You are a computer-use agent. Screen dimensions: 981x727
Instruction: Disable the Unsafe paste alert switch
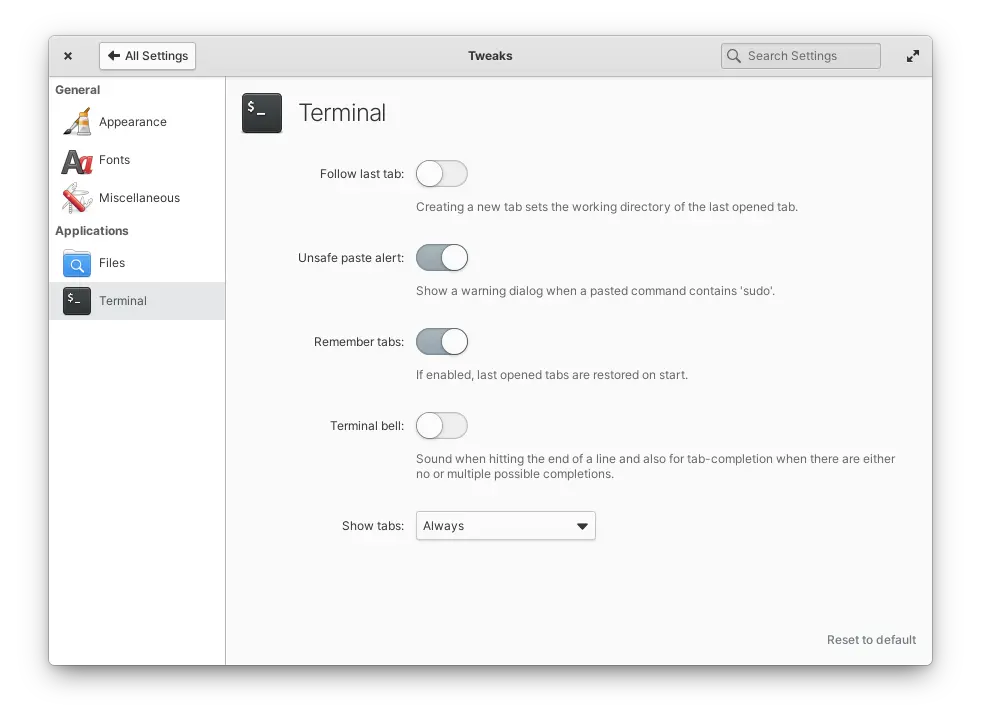[x=441, y=258]
